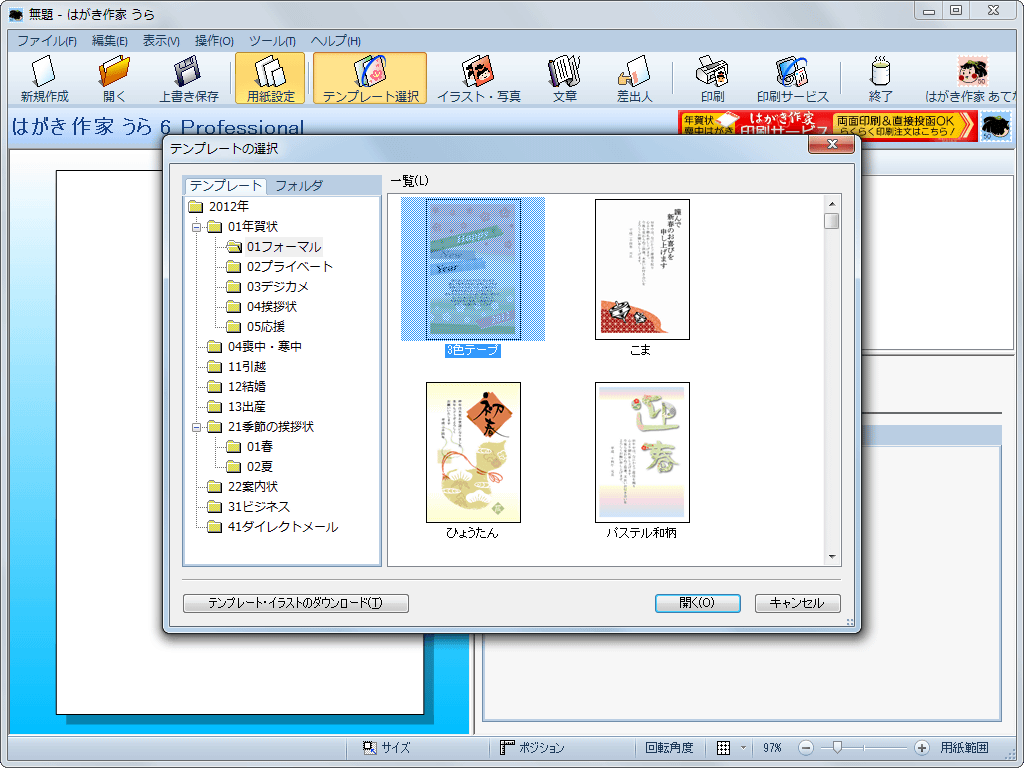This screenshot has height=768, width=1024.
Task: Open the 編集(E) menu
Action: 110,40
